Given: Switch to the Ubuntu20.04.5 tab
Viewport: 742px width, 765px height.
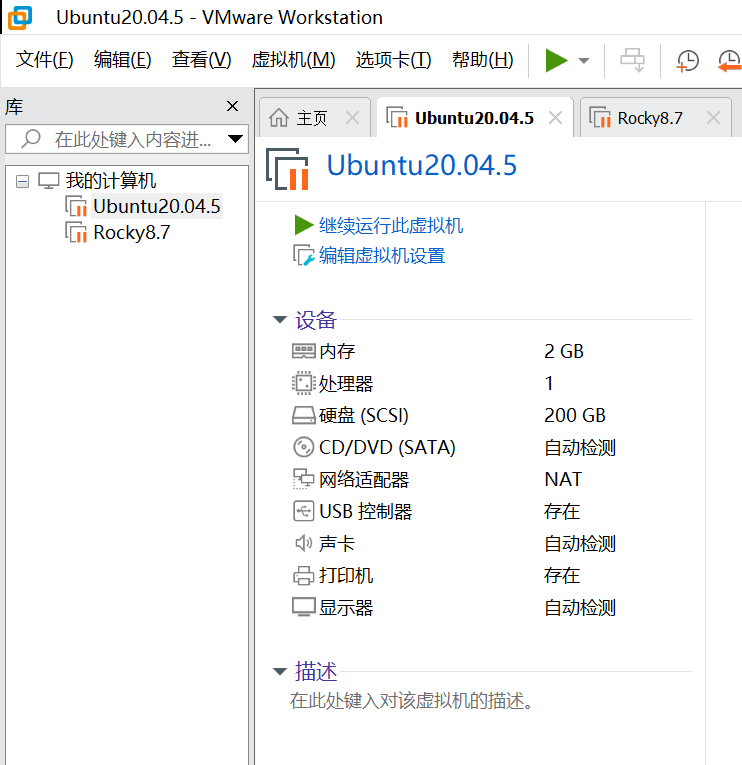Looking at the screenshot, I should [474, 118].
